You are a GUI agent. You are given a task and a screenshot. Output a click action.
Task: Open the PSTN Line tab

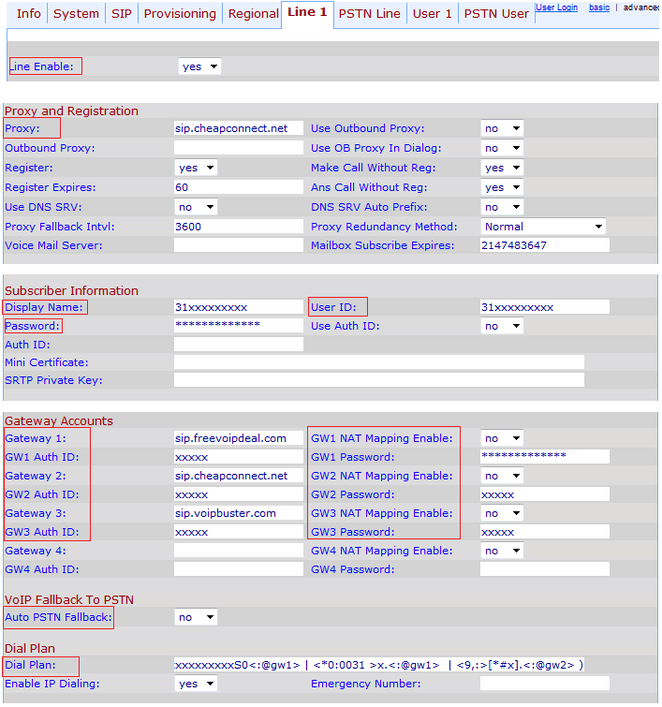click(x=370, y=14)
